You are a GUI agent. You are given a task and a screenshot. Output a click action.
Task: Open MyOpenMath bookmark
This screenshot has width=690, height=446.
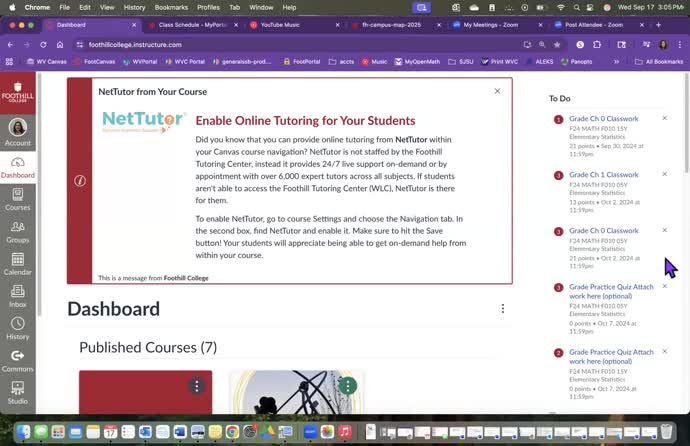tap(417, 62)
